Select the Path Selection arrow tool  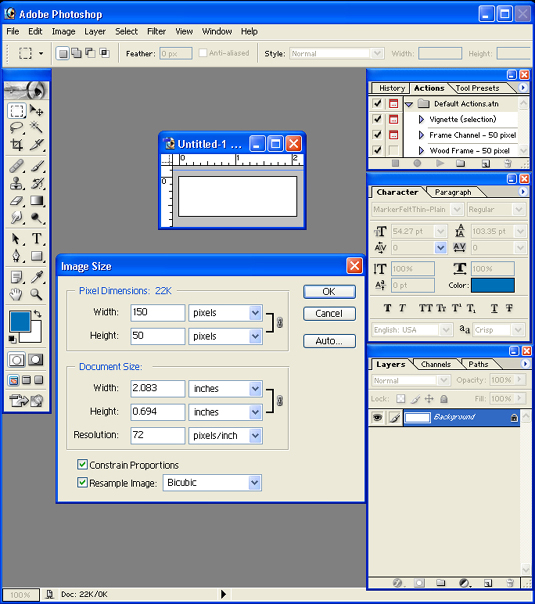point(17,239)
